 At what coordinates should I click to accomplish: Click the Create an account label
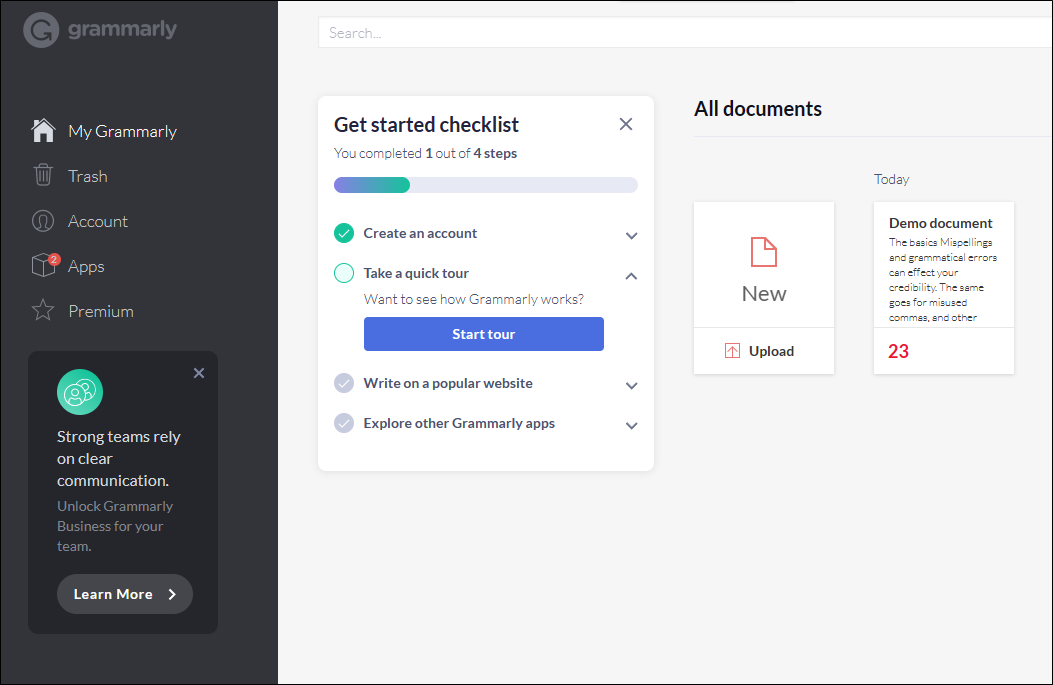point(420,233)
